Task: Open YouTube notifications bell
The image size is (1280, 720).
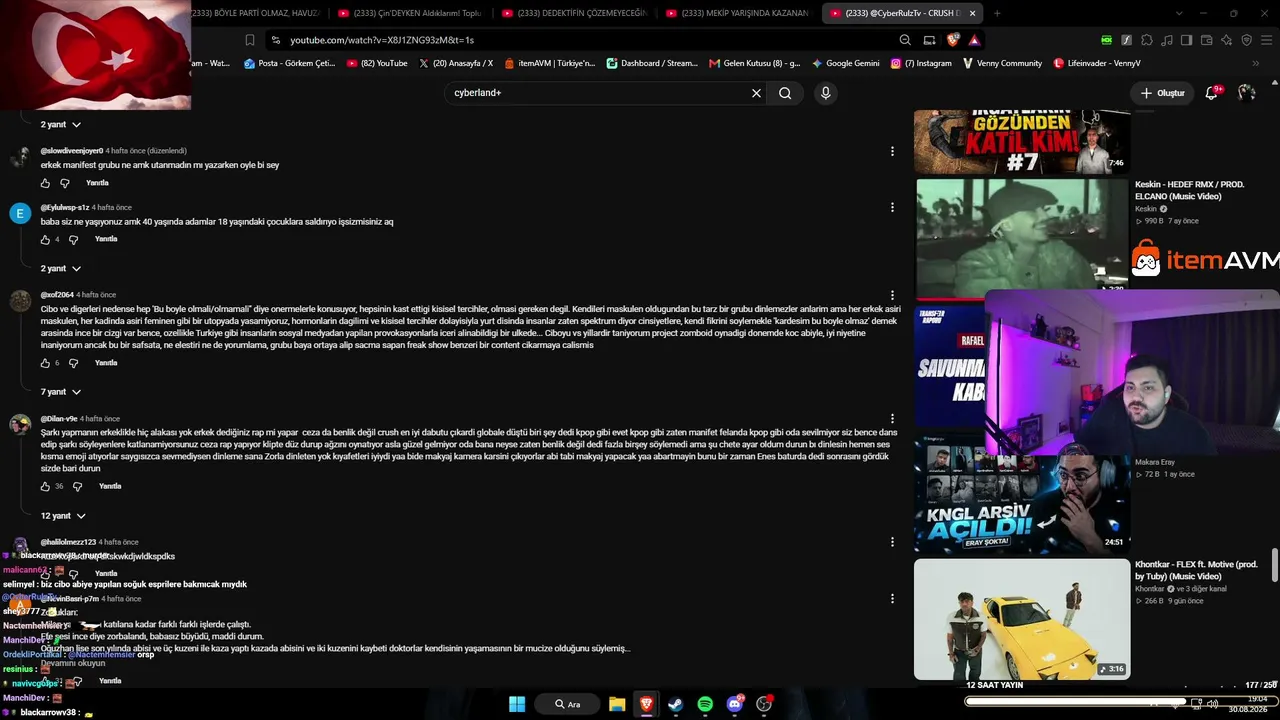Action: [x=1212, y=92]
